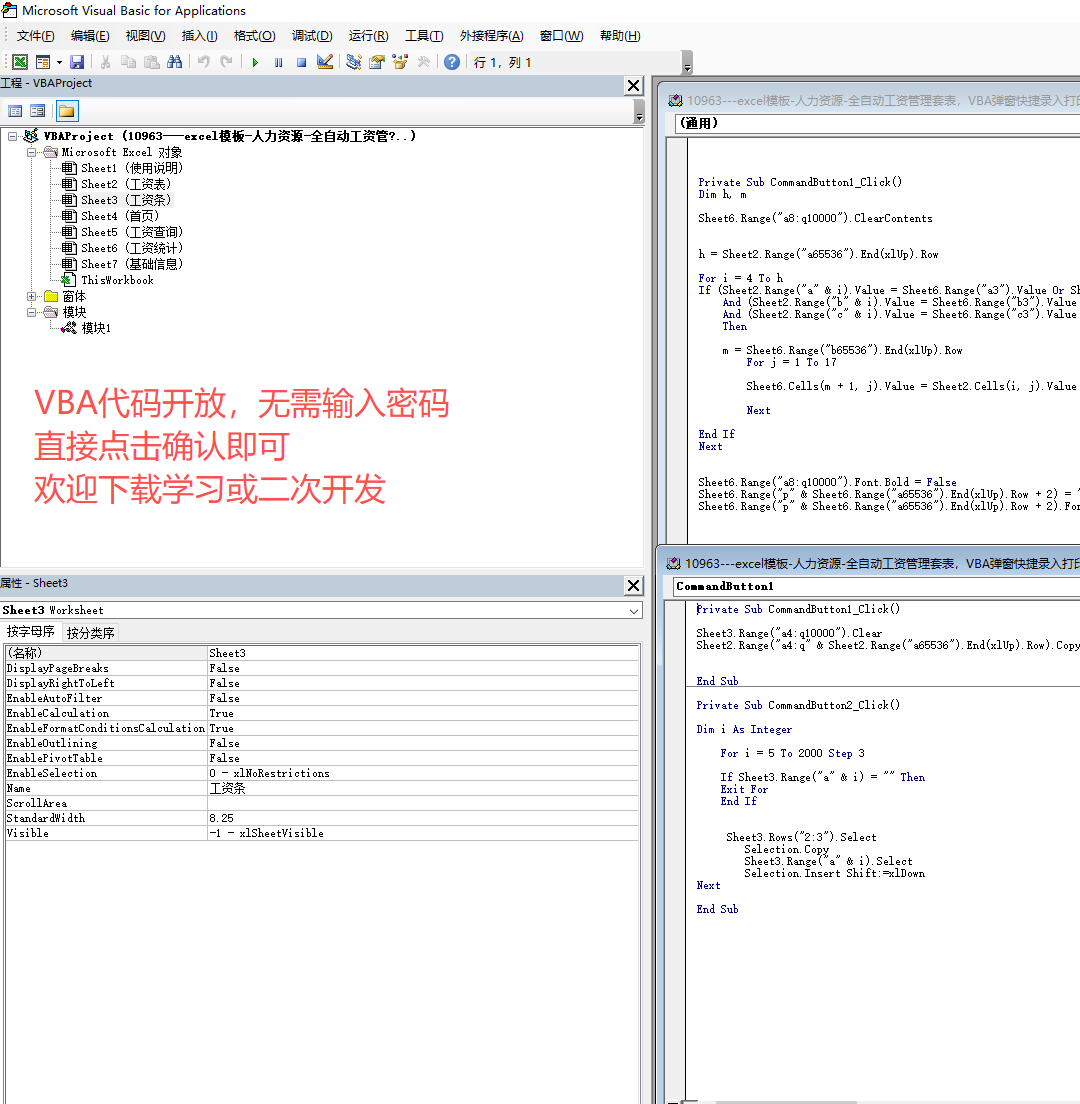The image size is (1080, 1104).
Task: Save the workbook with the floppy disk icon
Action: pos(77,62)
